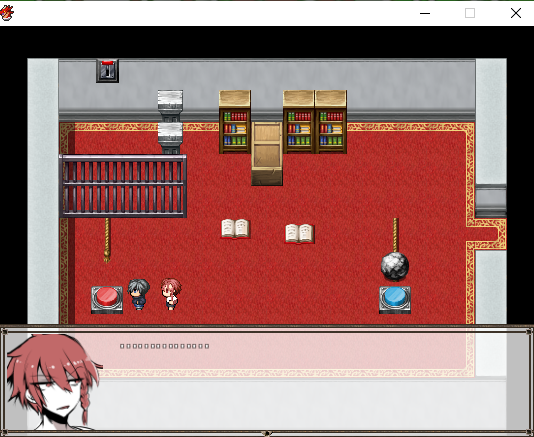Click the middle bookshelf
The width and height of the screenshot is (534, 437).
[x=299, y=122]
